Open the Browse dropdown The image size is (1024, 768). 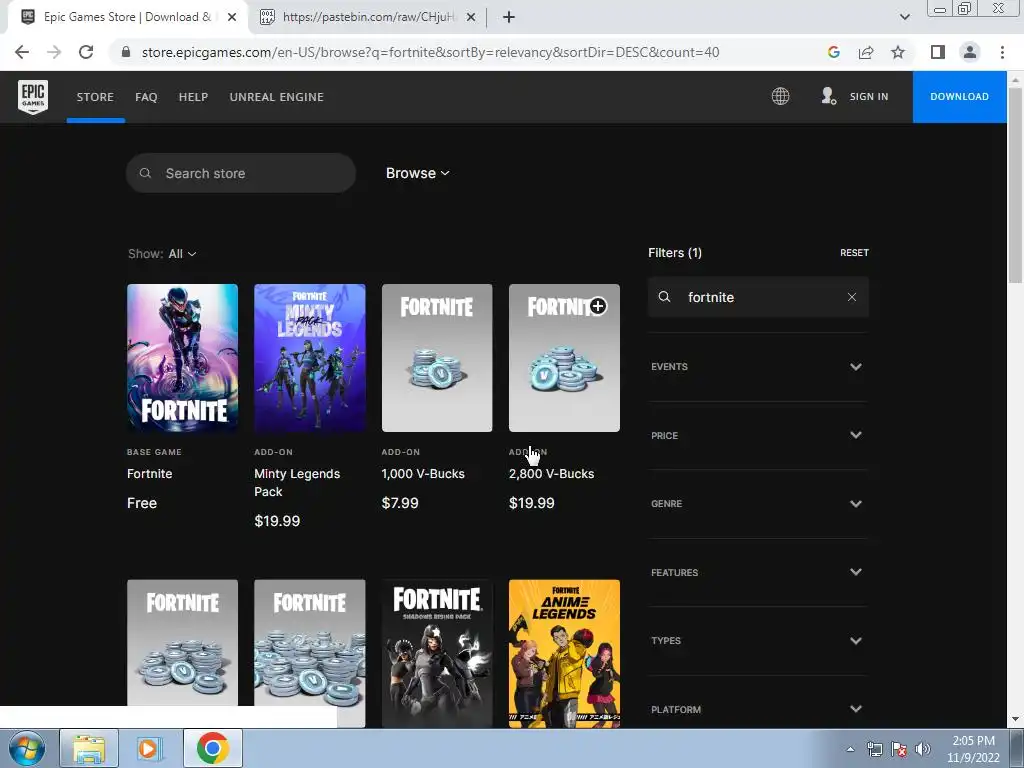click(417, 173)
